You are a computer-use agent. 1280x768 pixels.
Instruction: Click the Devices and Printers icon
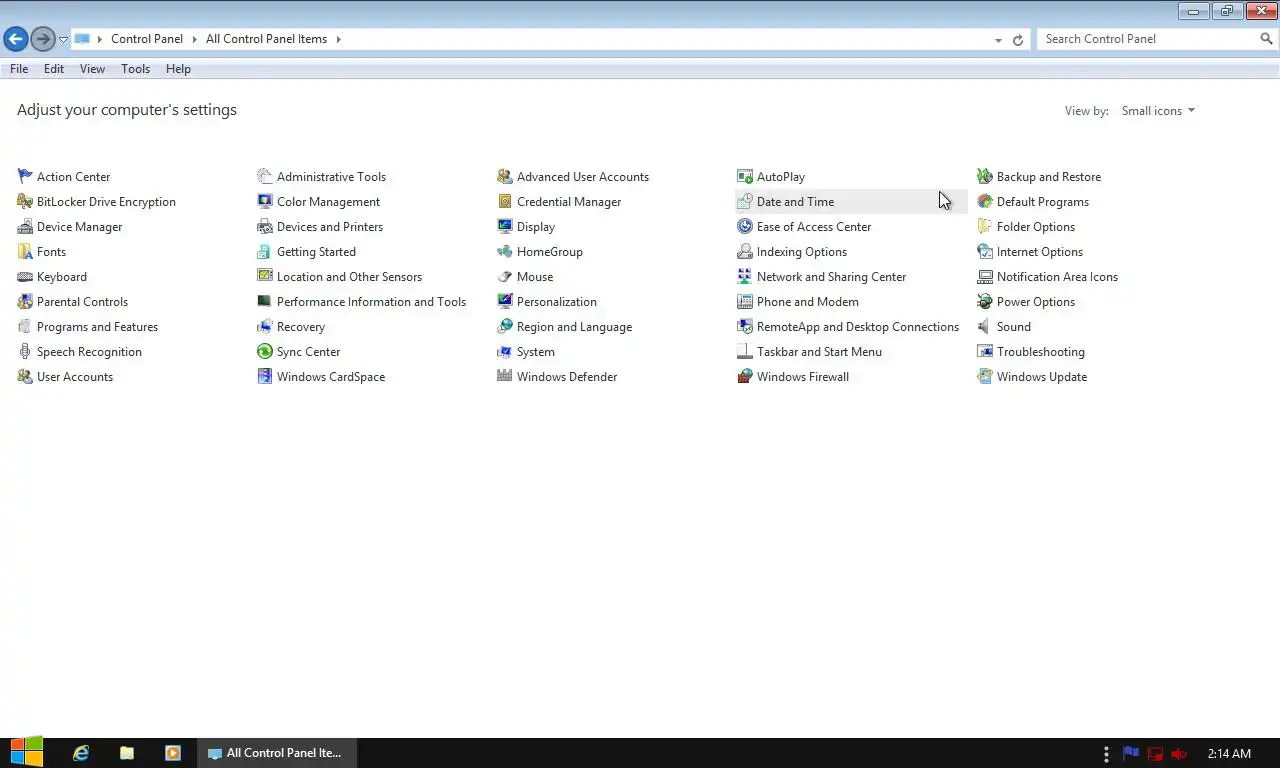265,227
